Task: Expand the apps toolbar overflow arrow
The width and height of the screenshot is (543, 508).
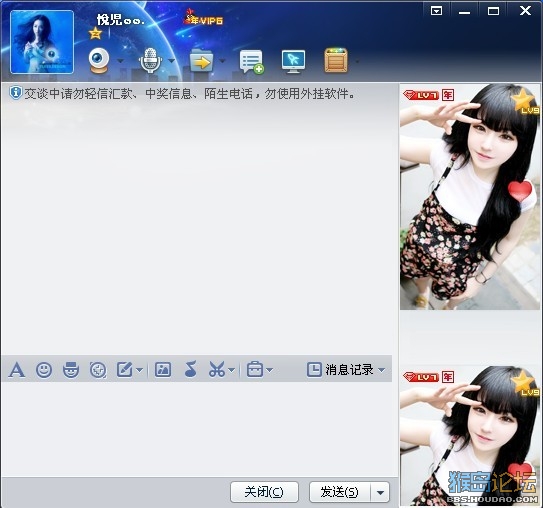Action: 357,61
